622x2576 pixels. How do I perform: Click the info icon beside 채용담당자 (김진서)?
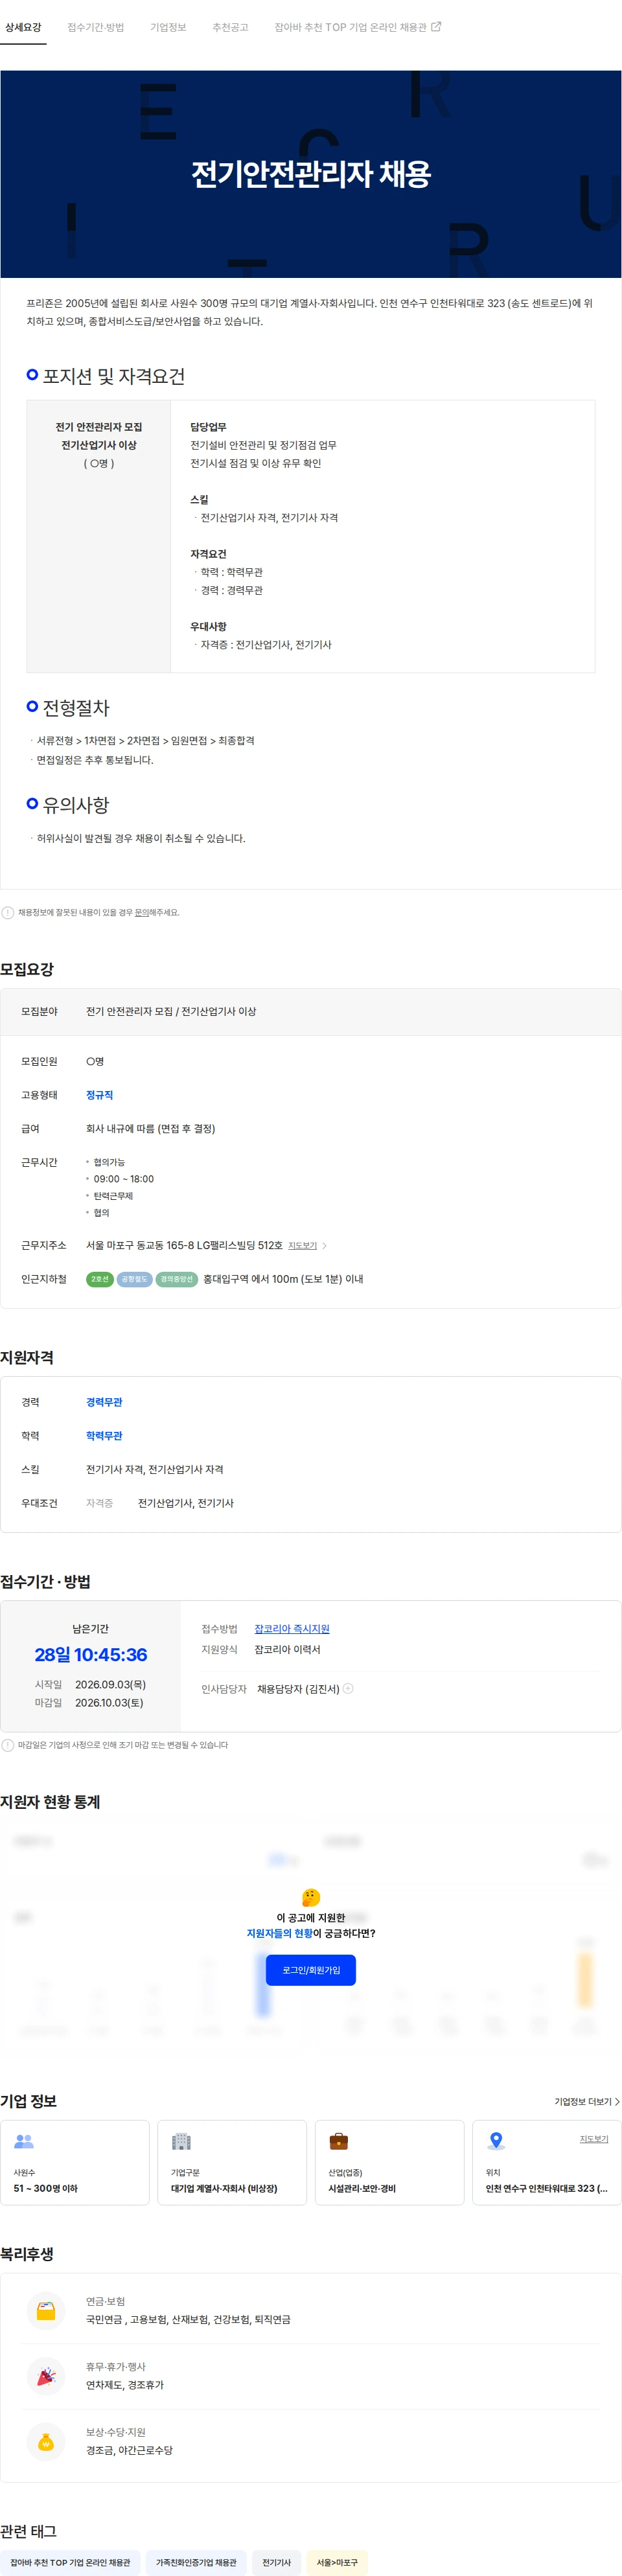click(x=348, y=1688)
